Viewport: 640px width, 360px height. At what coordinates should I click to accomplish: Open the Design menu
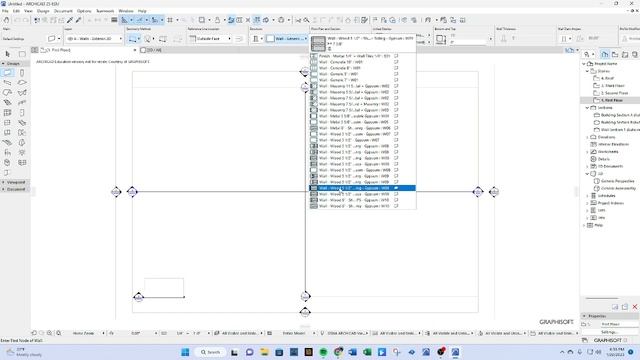pos(43,11)
